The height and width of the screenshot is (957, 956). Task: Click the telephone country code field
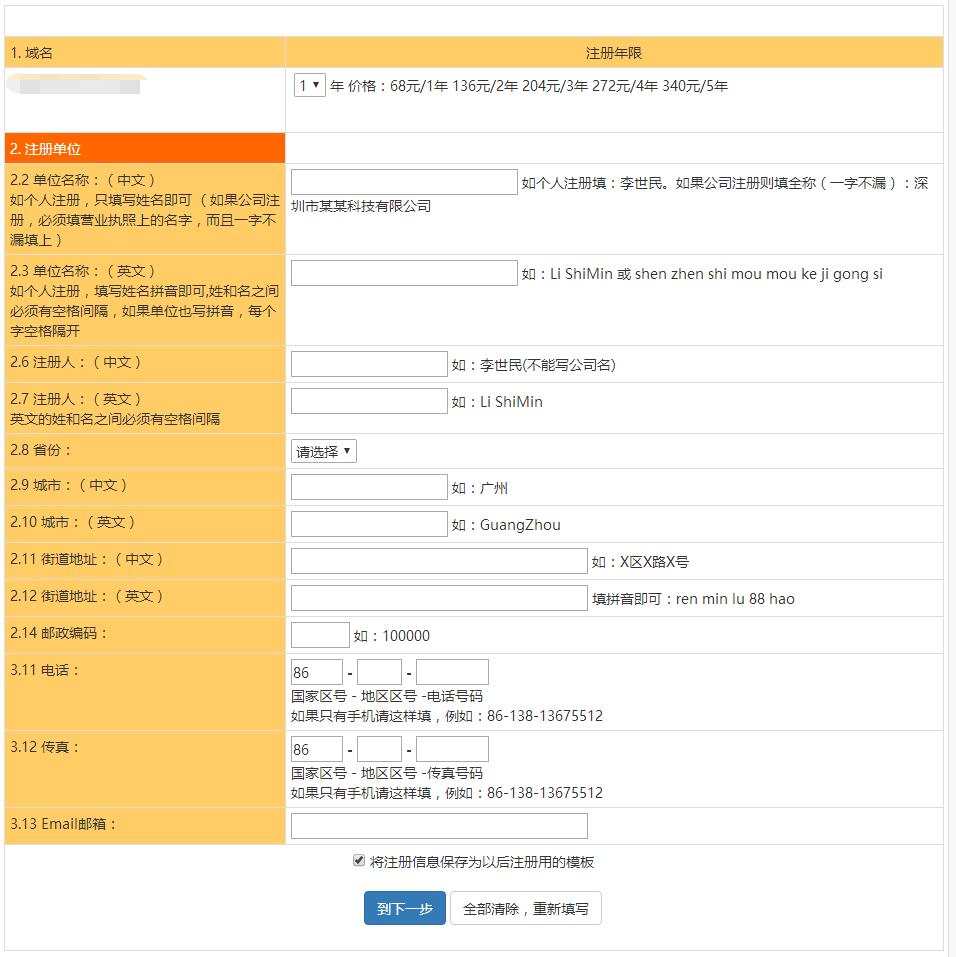(316, 672)
